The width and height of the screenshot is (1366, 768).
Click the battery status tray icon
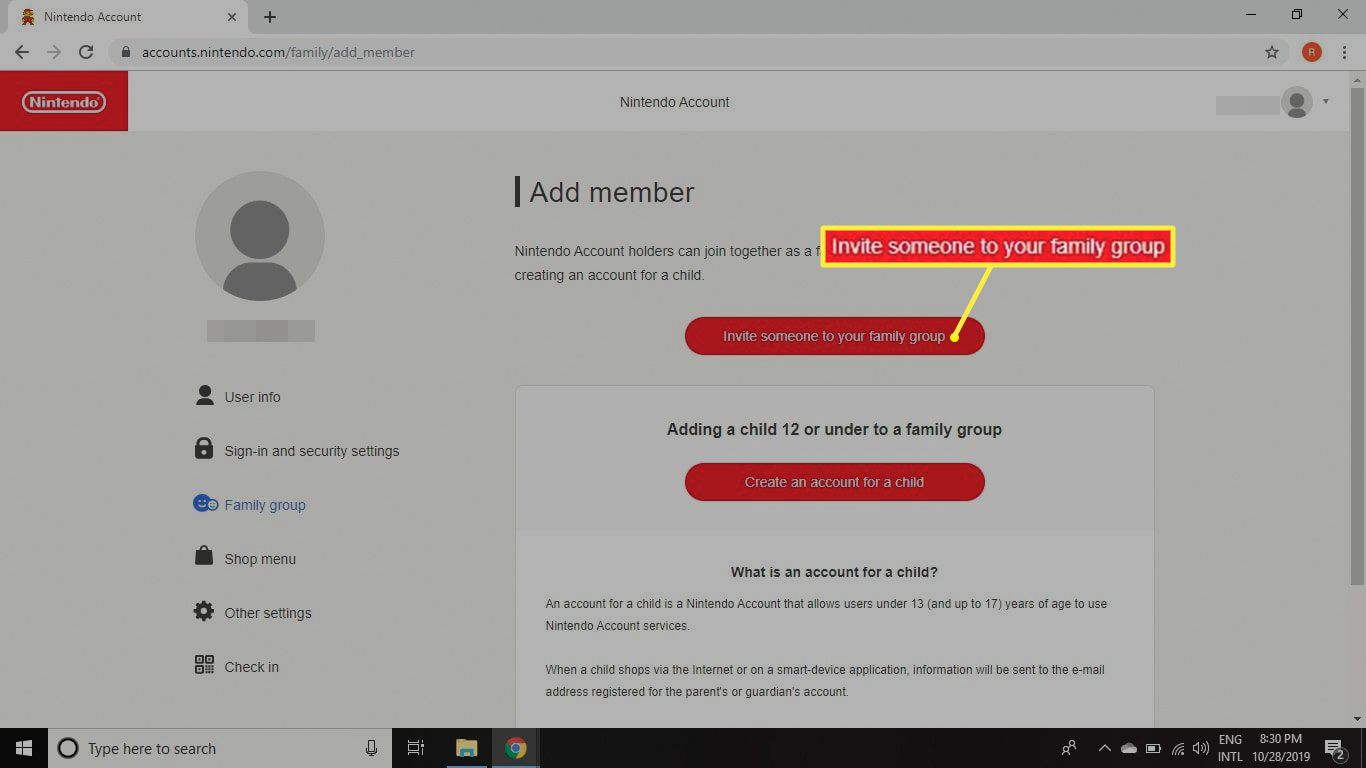click(x=1153, y=748)
